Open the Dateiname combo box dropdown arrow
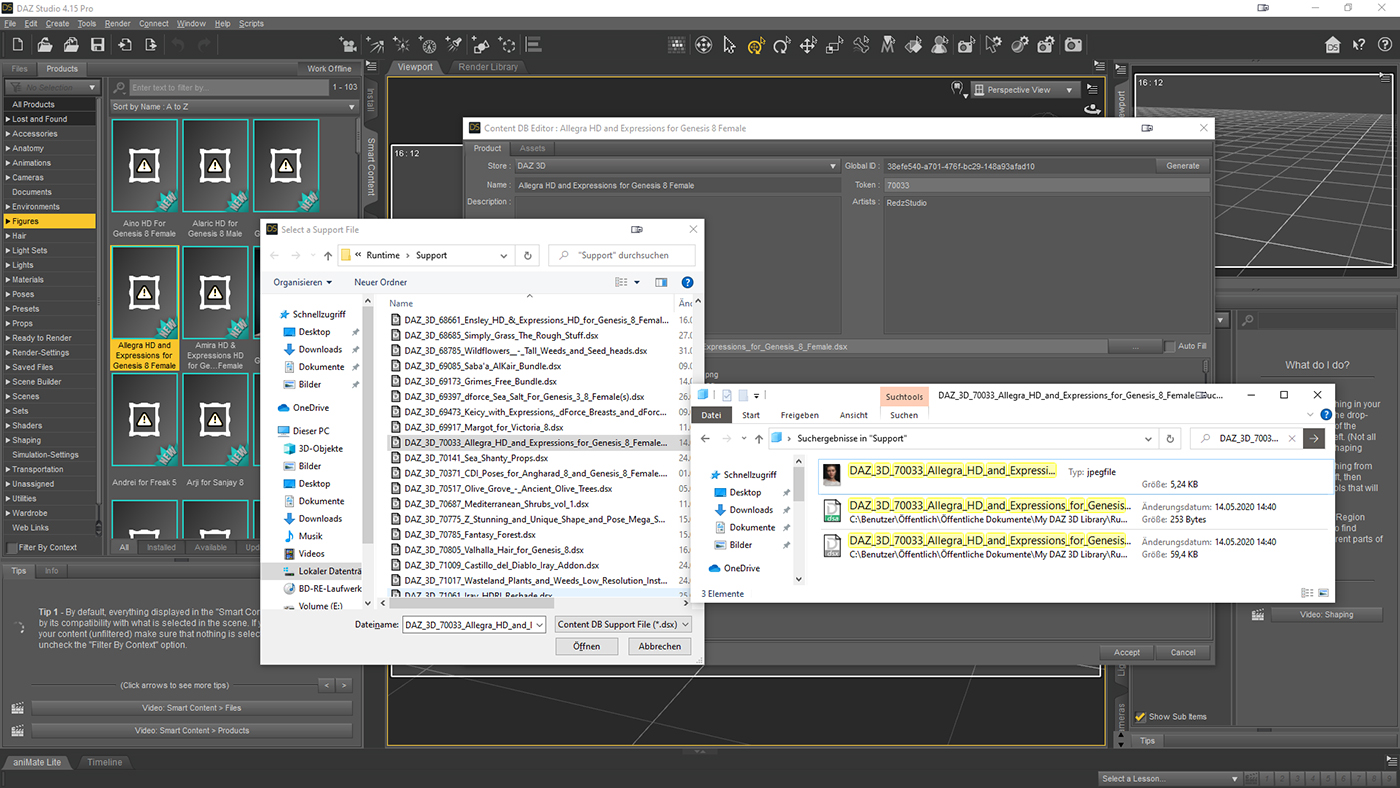The height and width of the screenshot is (788, 1400). [x=538, y=624]
